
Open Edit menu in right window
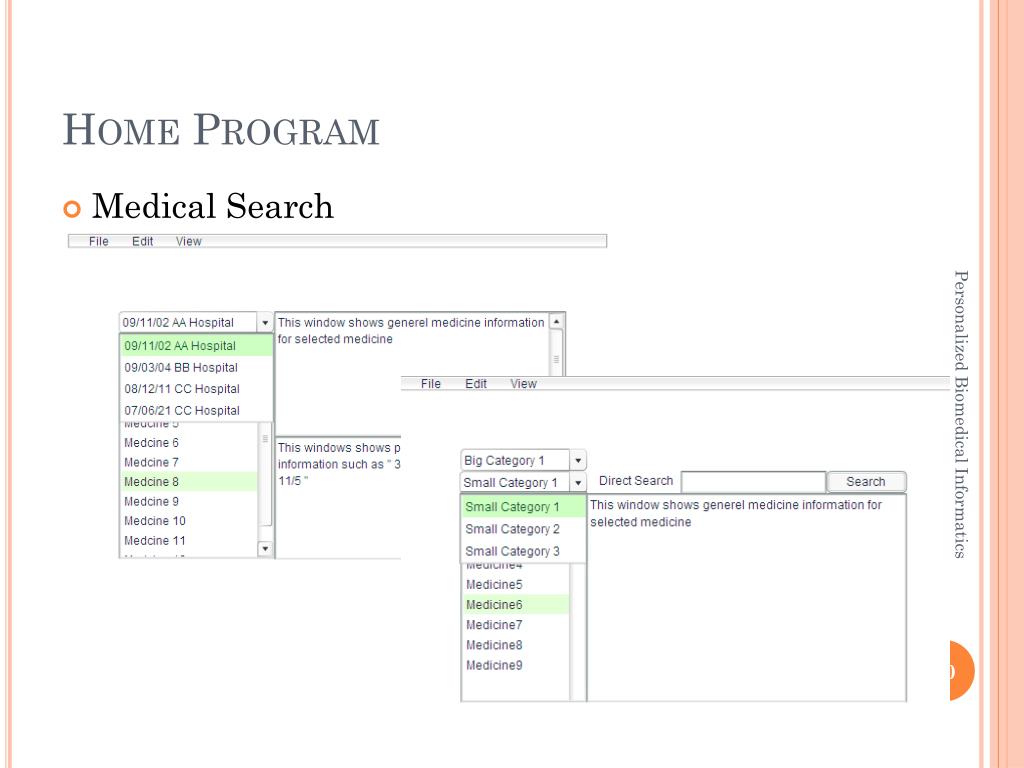coord(475,383)
